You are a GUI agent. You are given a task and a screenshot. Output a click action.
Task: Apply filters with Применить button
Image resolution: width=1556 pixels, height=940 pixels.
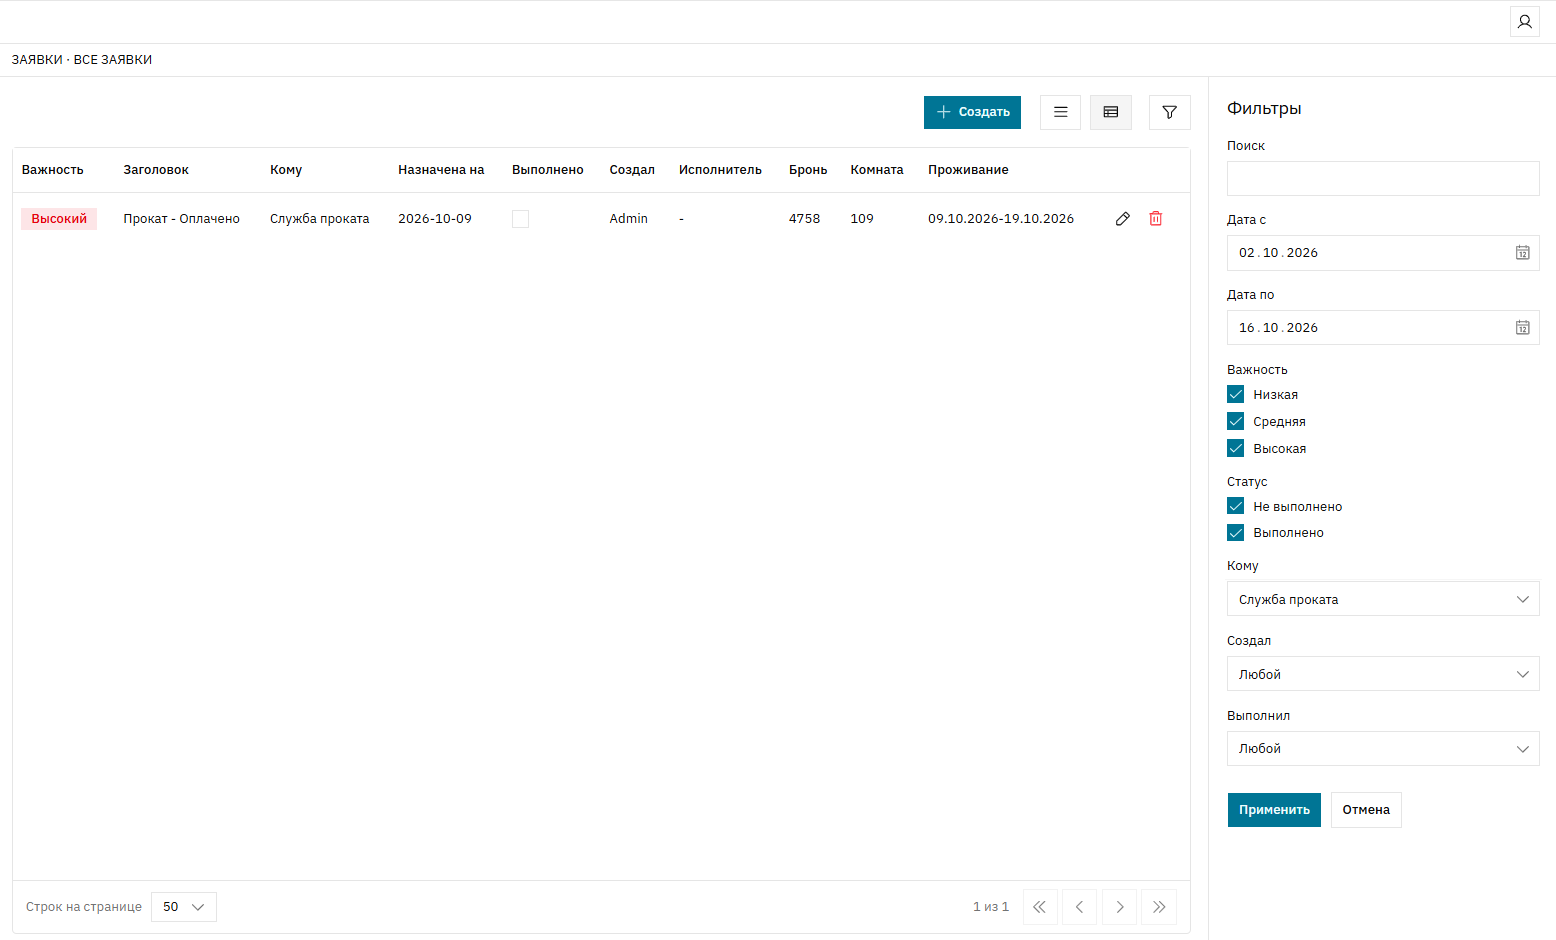(x=1274, y=810)
